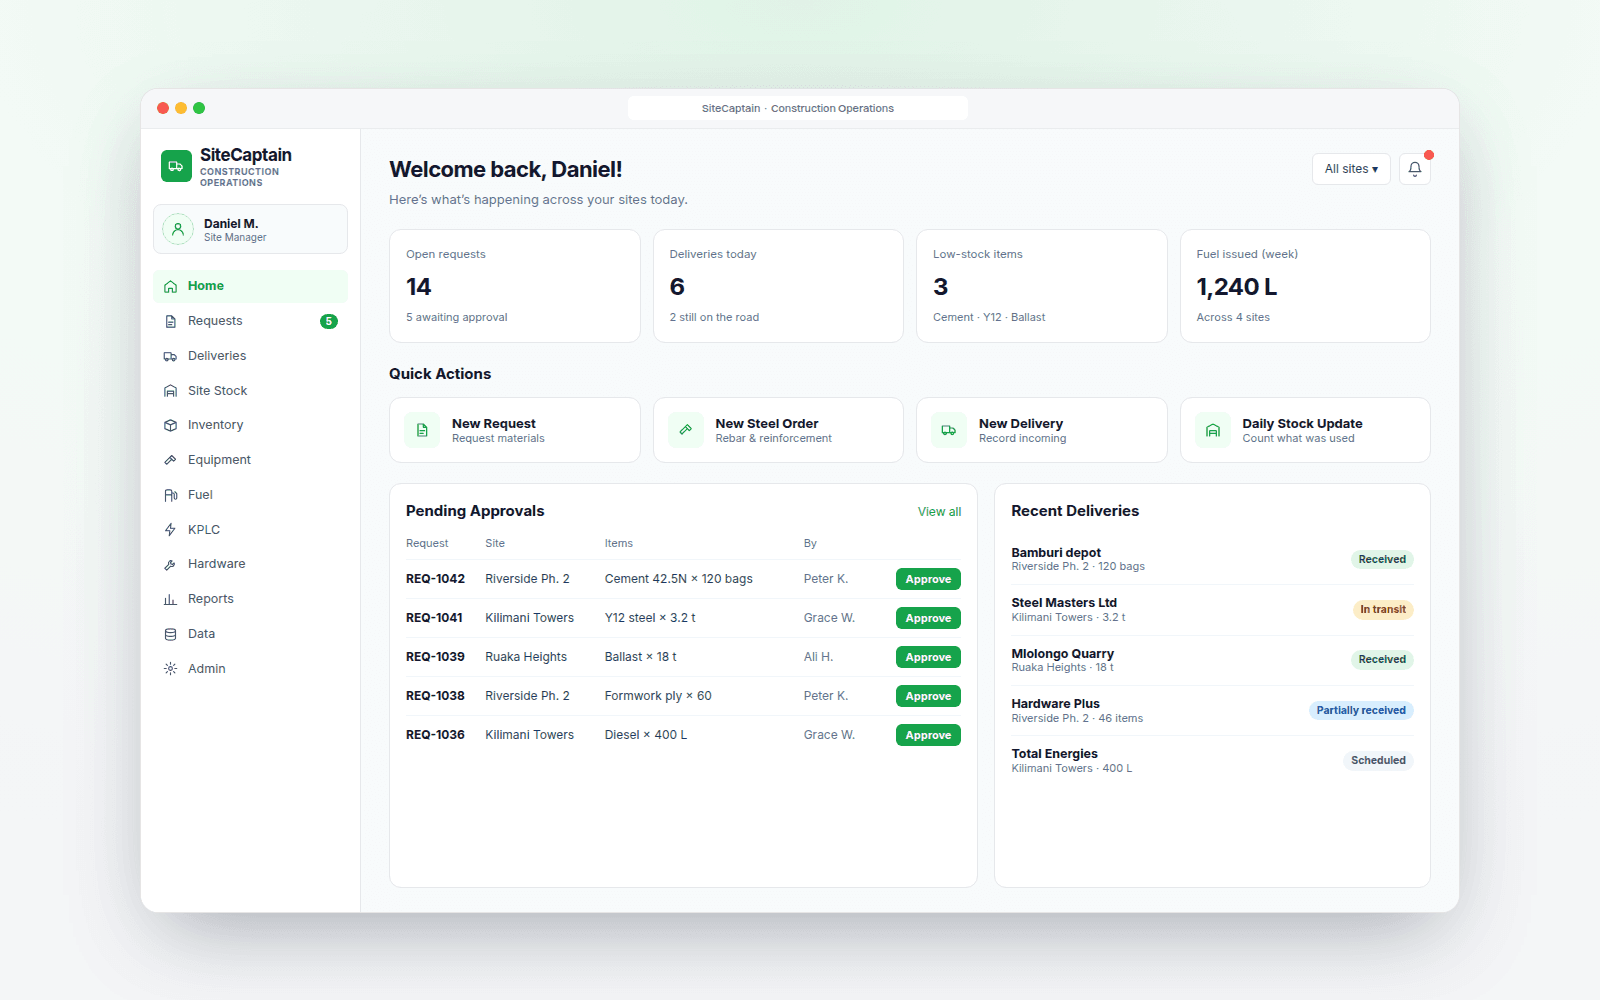Image resolution: width=1600 pixels, height=1000 pixels.
Task: Approve request REQ-1038
Action: 928,696
